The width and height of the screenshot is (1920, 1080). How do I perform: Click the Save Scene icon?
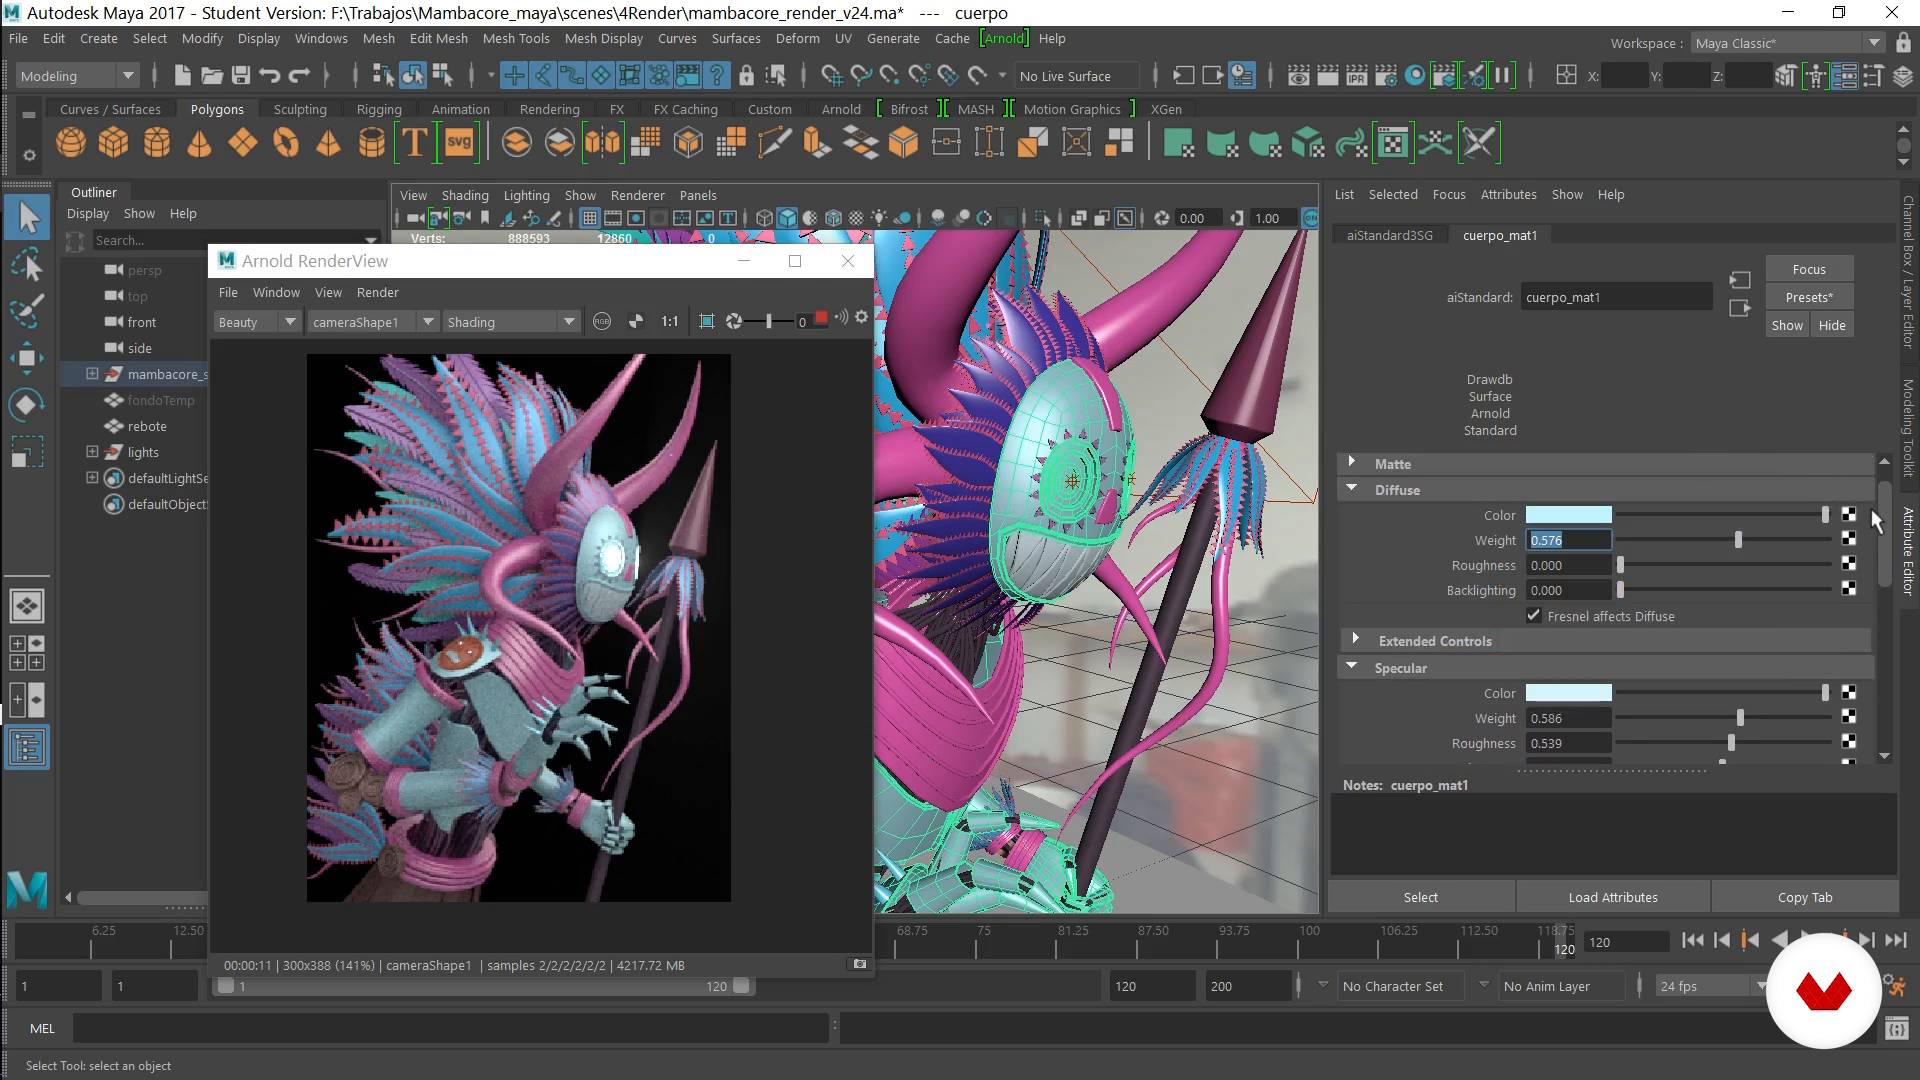(x=240, y=75)
